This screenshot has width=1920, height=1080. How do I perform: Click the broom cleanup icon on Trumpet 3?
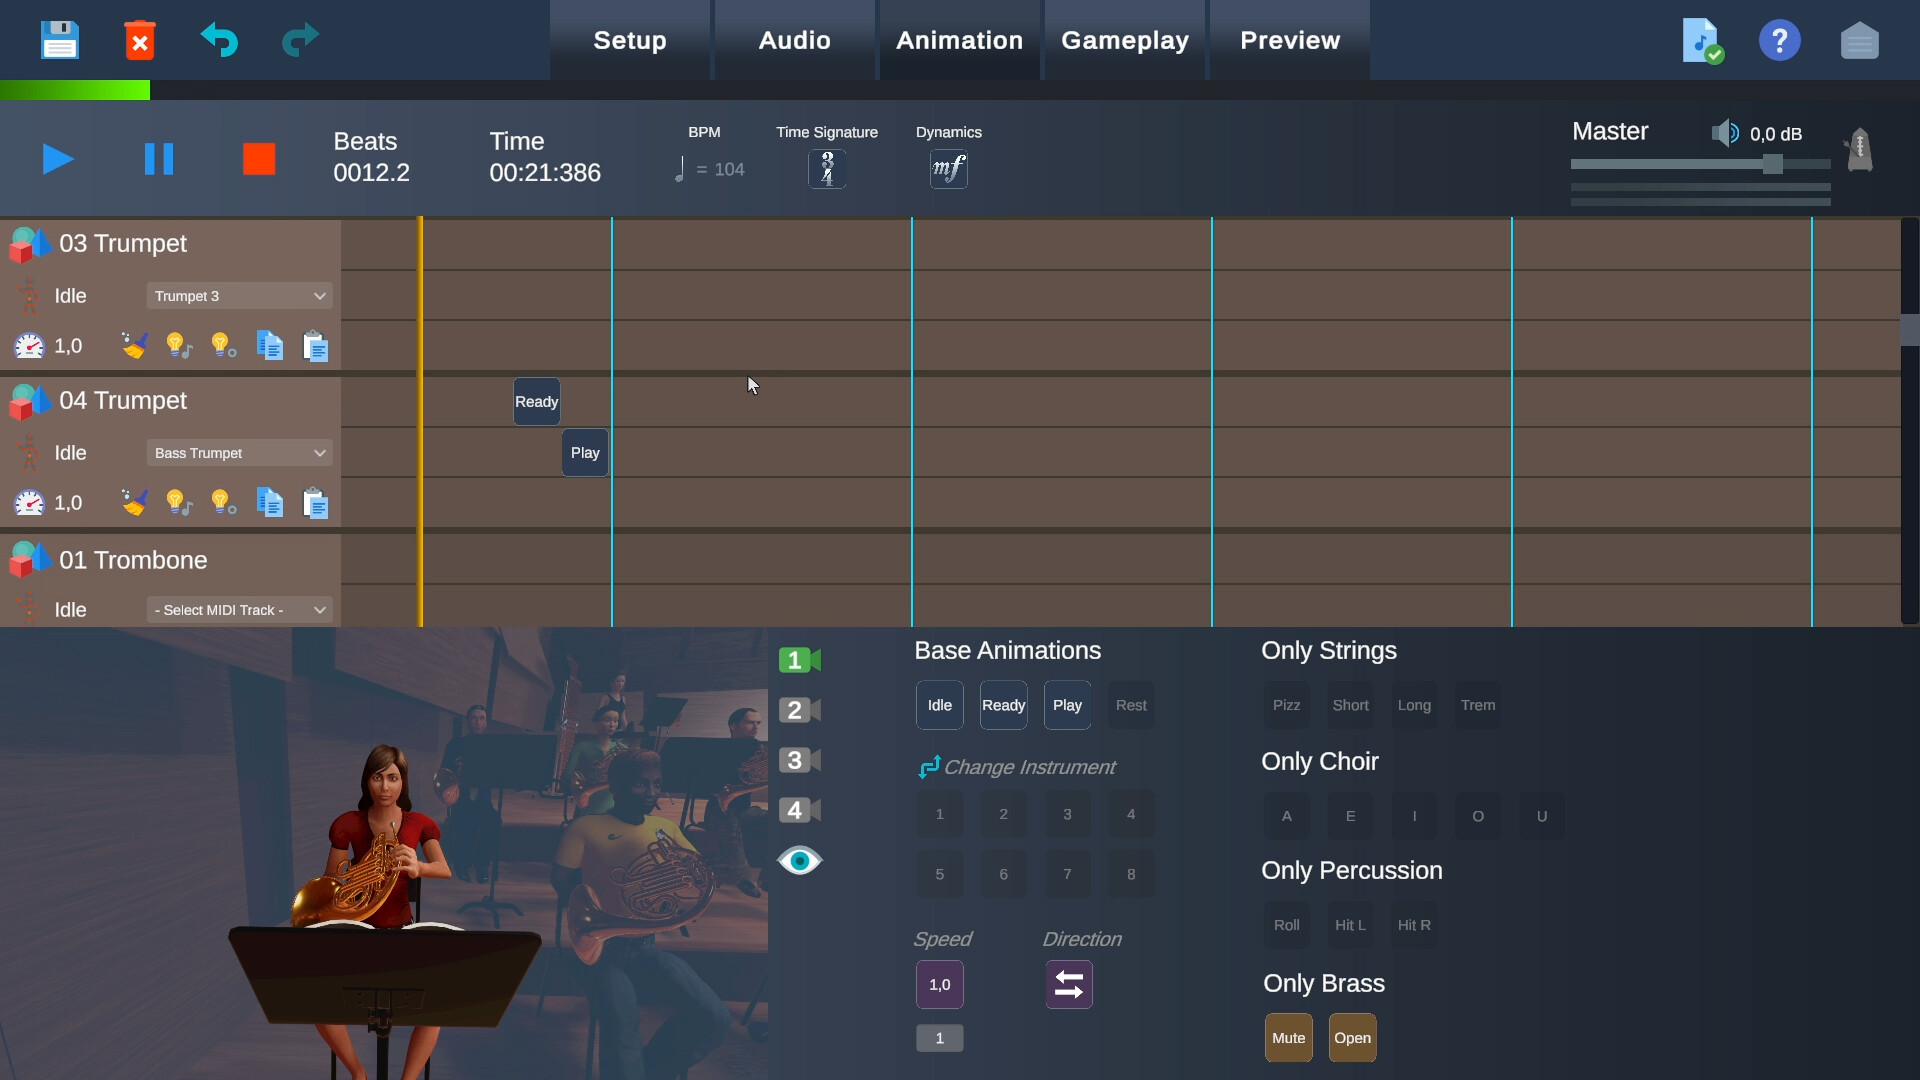pos(134,345)
